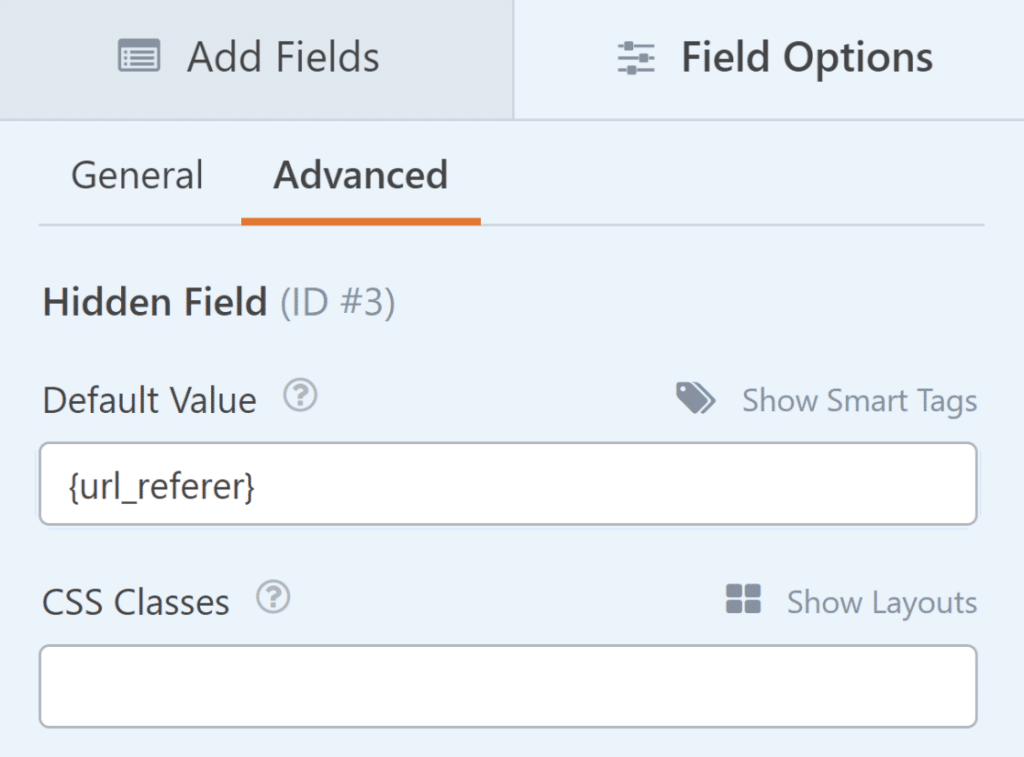Click the CSS Classes label
The image size is (1024, 757).
134,601
